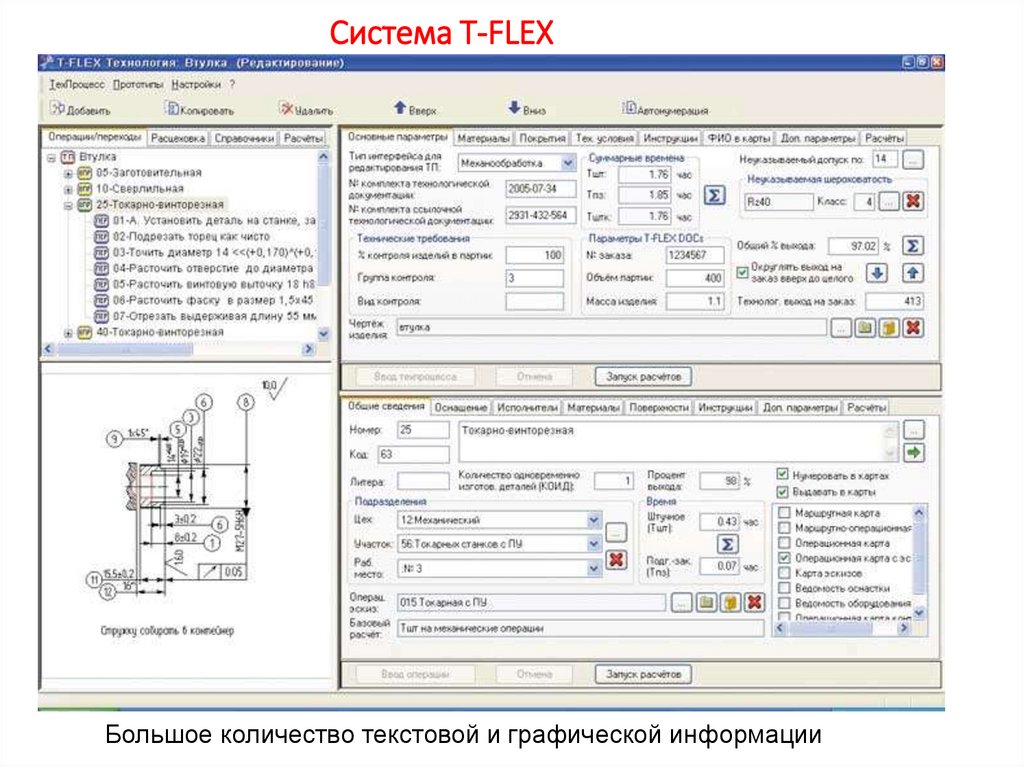Image resolution: width=1024 pixels, height=767 pixels.
Task: Click the sigma icon next to Общий % выхода
Action: point(912,246)
